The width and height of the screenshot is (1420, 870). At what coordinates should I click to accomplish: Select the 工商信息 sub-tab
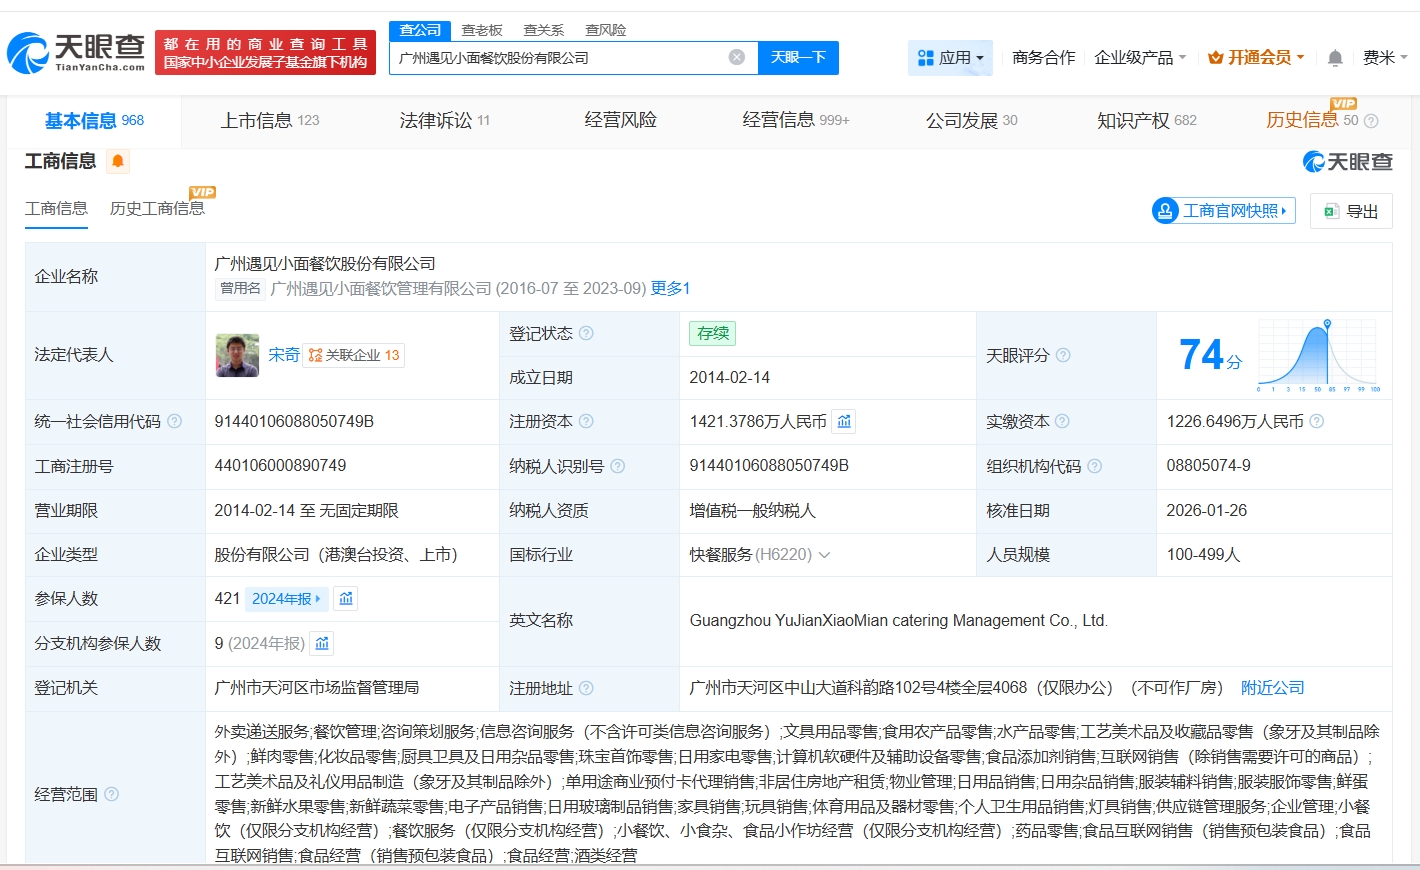(56, 208)
